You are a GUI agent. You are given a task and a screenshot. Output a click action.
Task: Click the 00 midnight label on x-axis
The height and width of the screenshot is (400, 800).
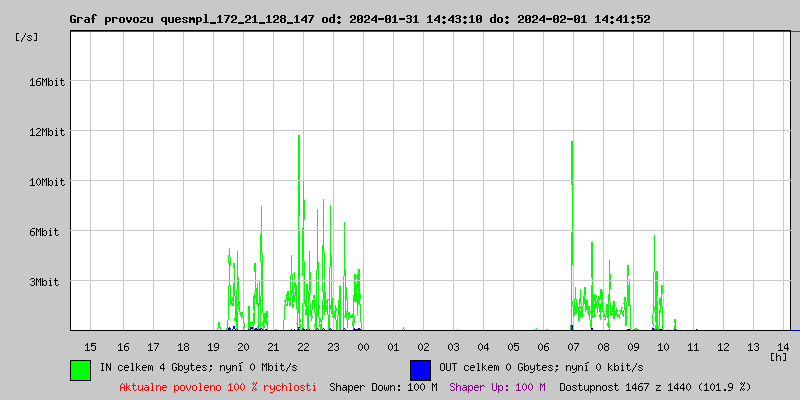coord(363,346)
